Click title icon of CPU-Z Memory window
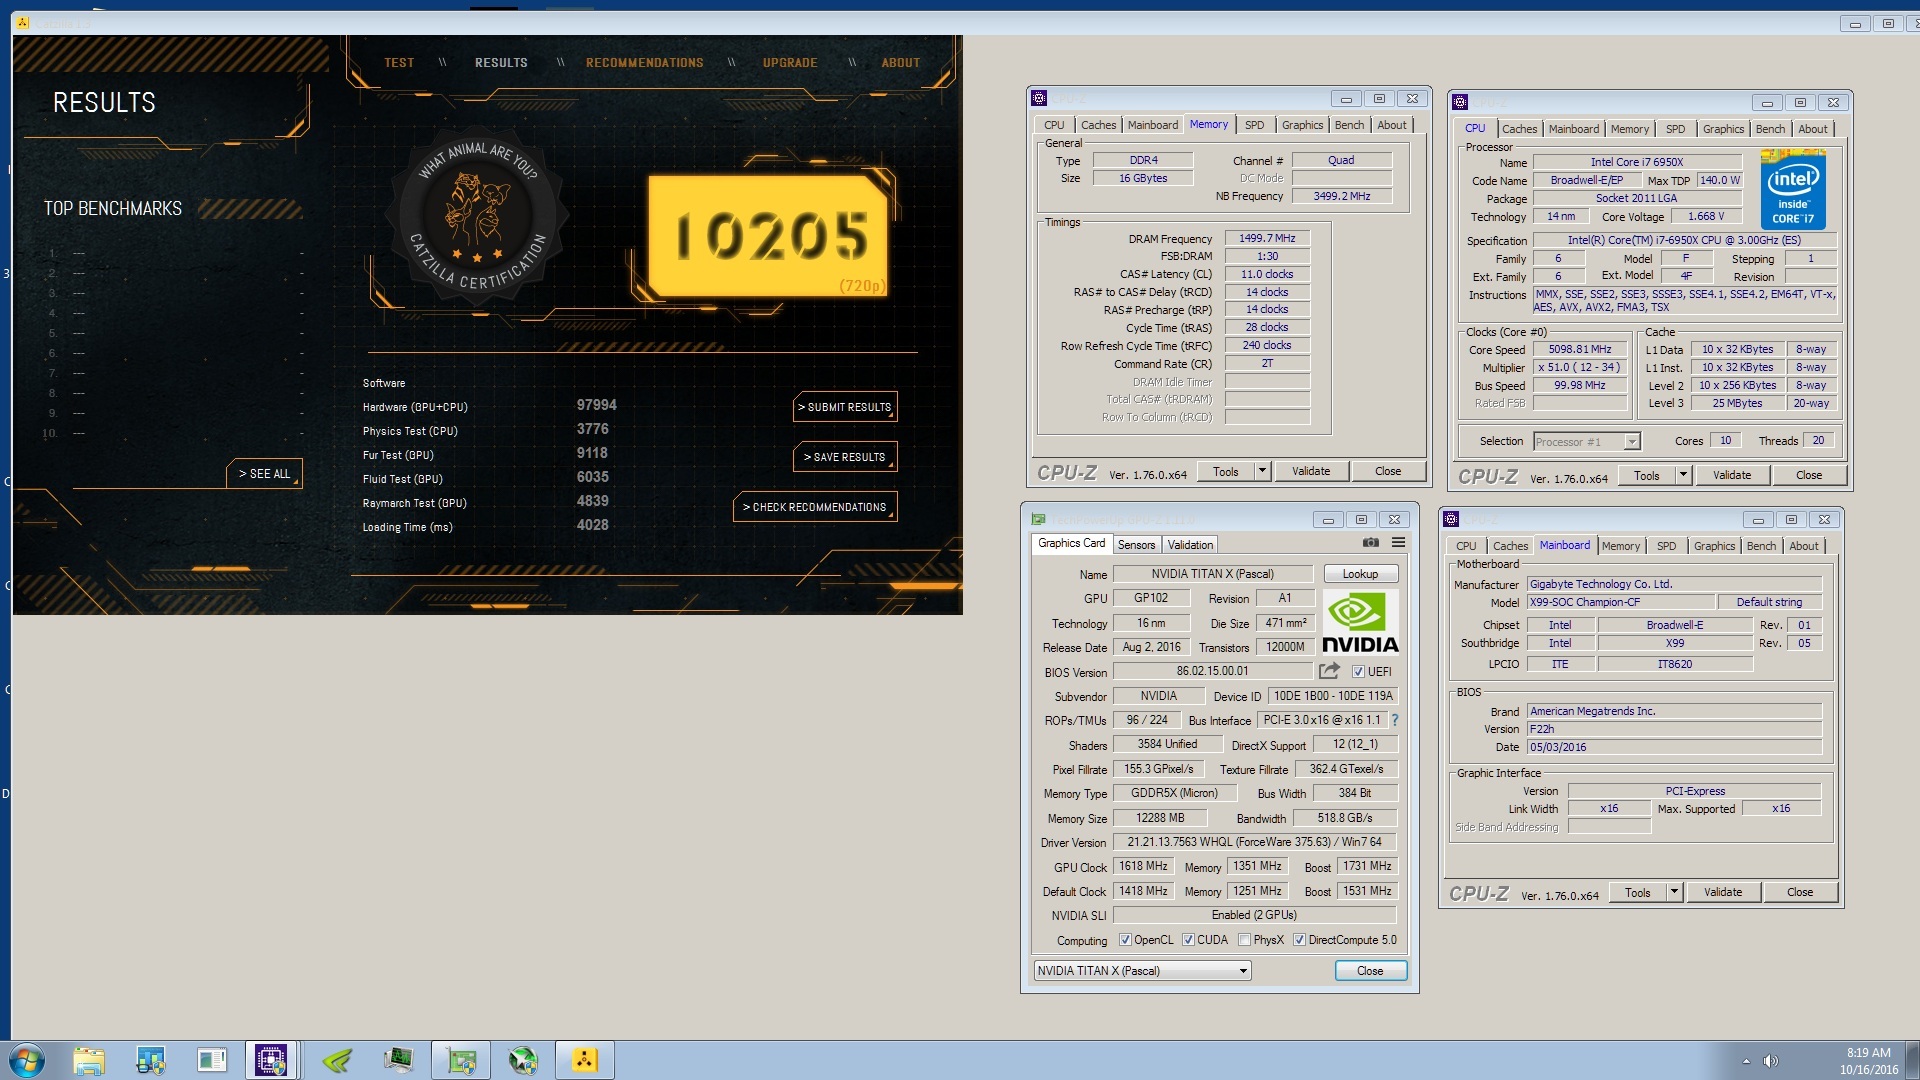 pyautogui.click(x=1039, y=98)
